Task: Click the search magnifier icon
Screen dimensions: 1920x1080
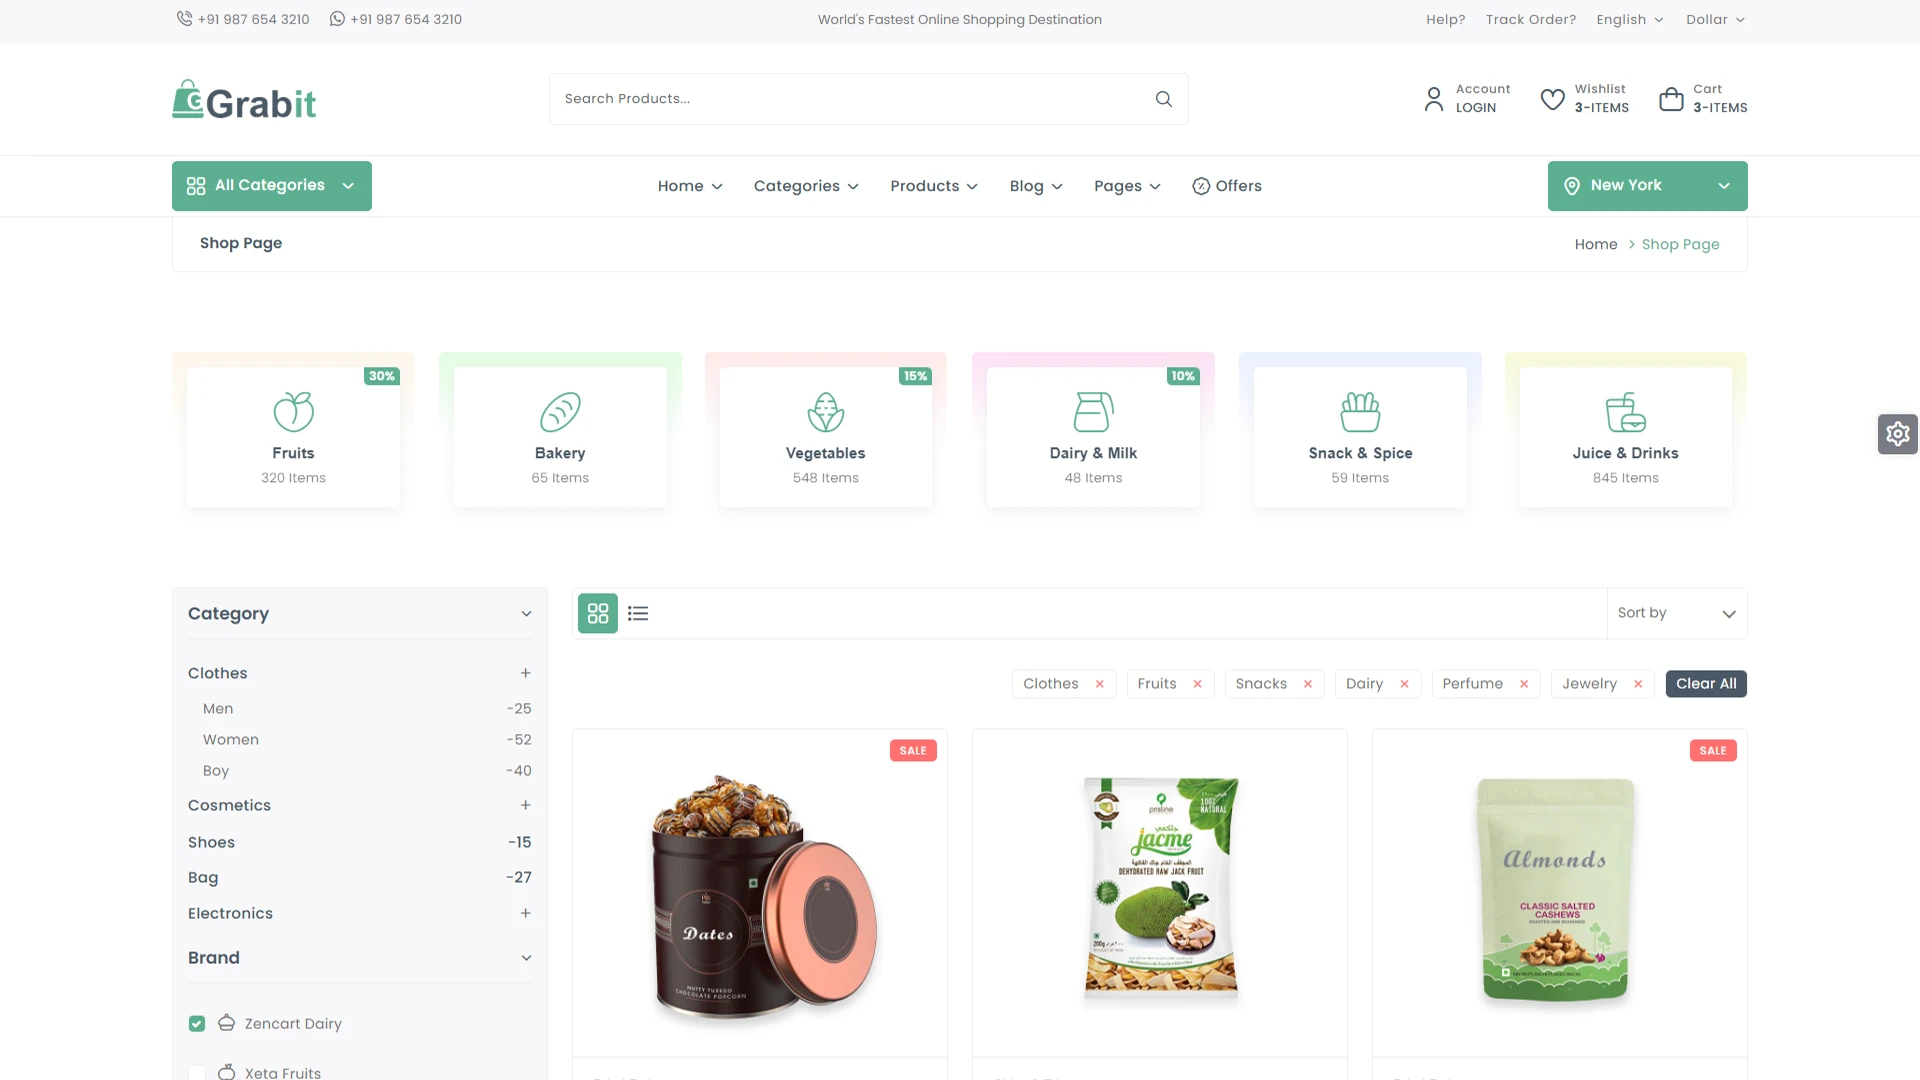Action: (x=1163, y=99)
